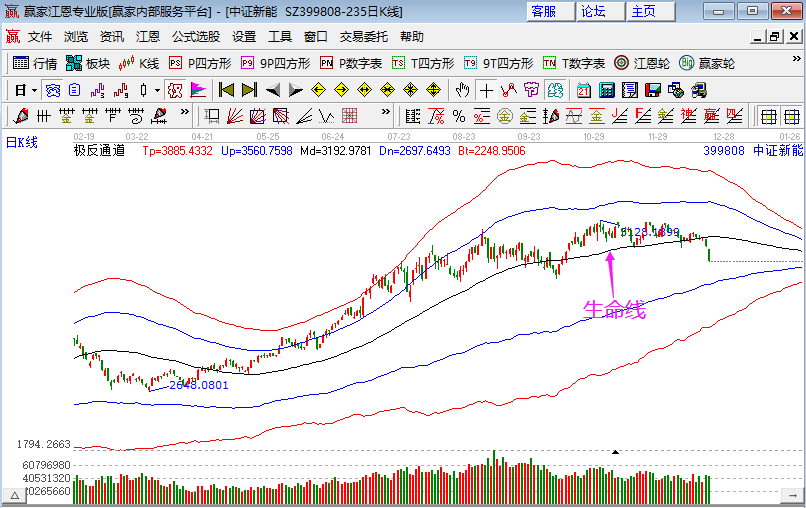Select the spiral drawing tool
The width and height of the screenshot is (806, 508).
coord(136,117)
